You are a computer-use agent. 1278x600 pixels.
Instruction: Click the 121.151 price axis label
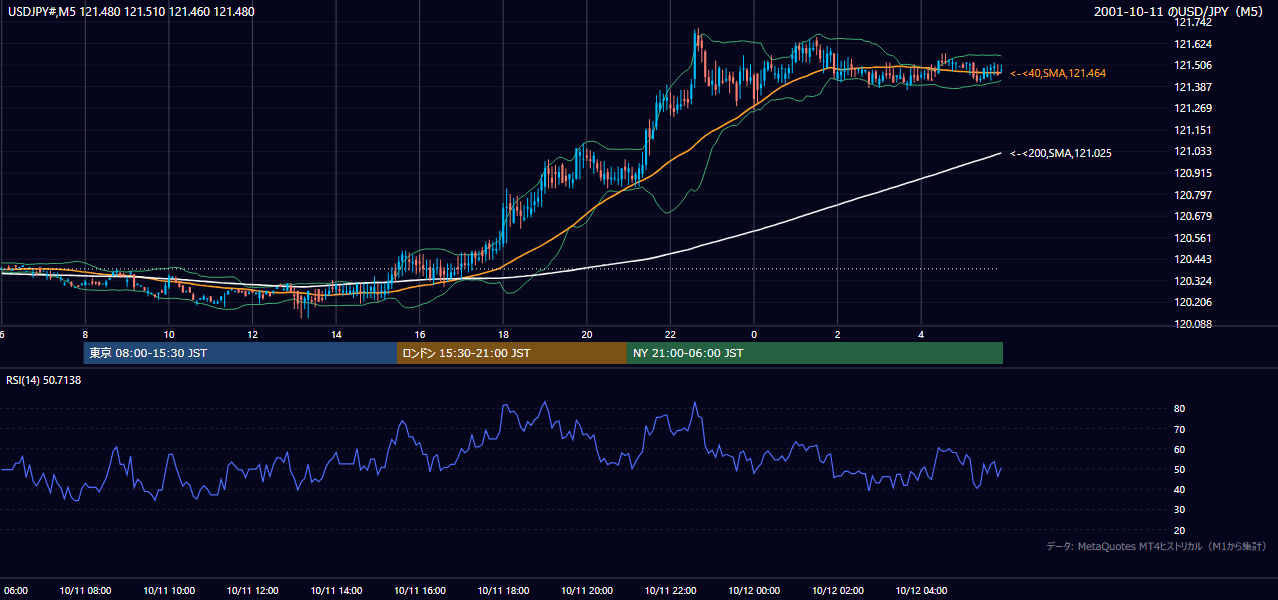pyautogui.click(x=1192, y=130)
